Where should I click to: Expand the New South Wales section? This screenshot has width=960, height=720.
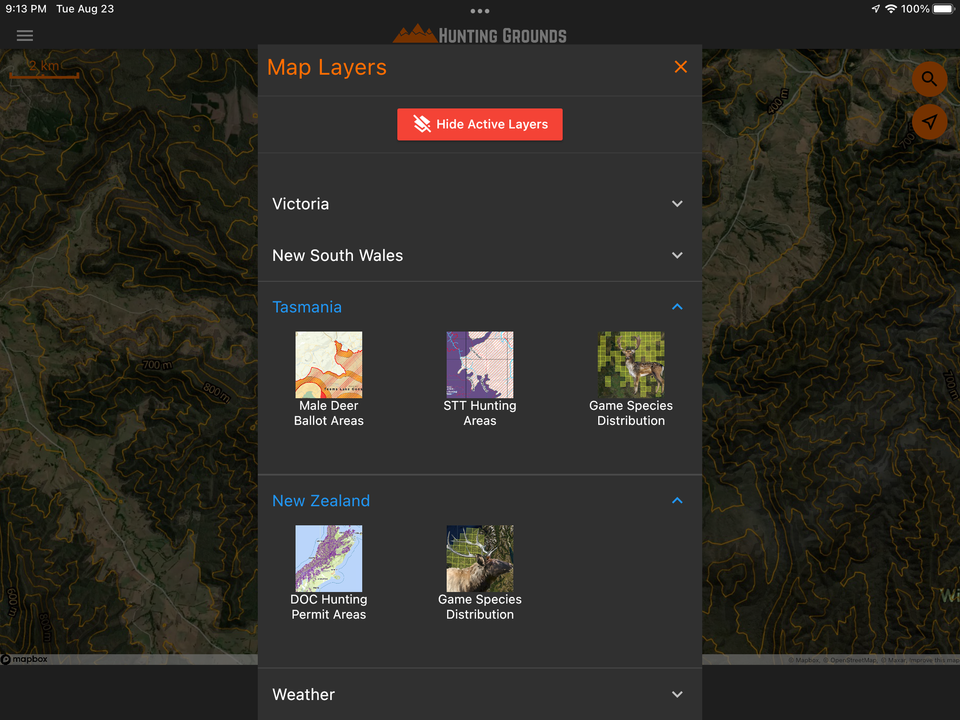coord(677,255)
